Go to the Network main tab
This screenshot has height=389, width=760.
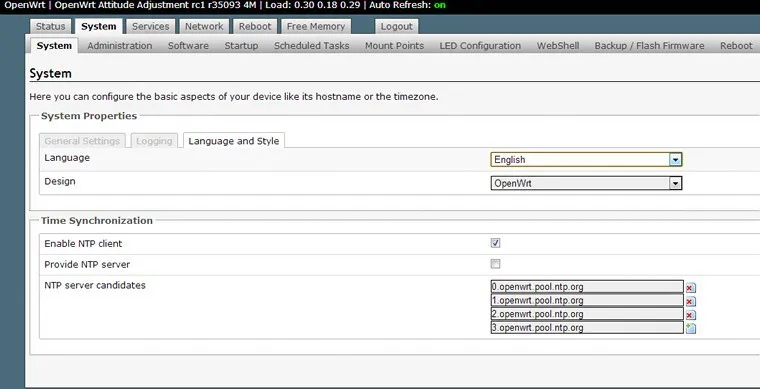(x=204, y=27)
